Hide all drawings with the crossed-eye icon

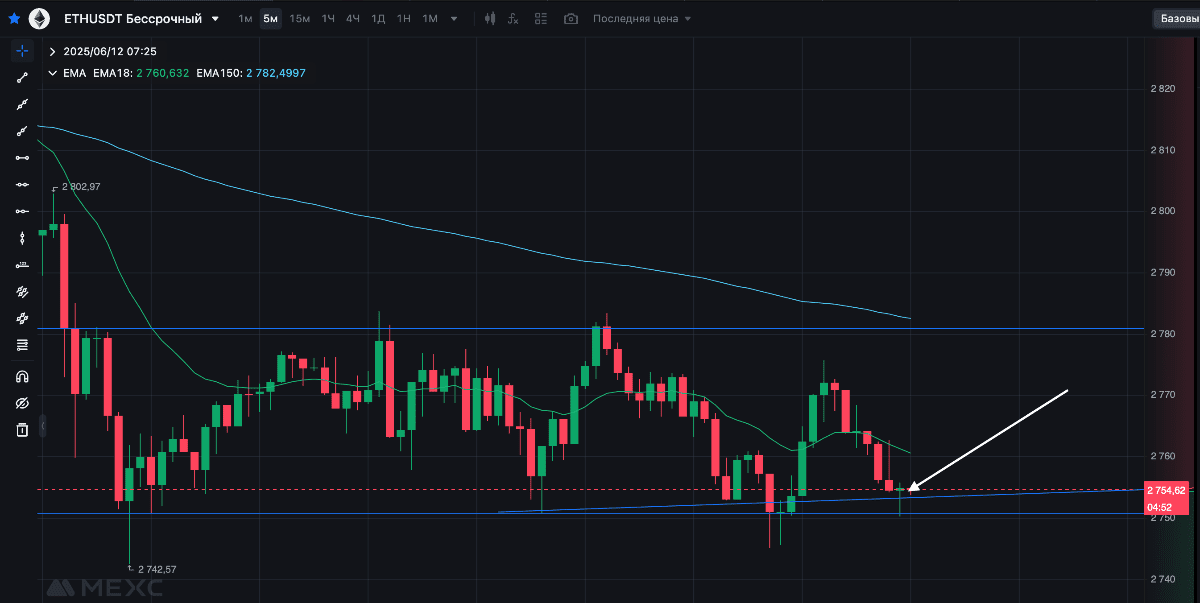tap(22, 403)
